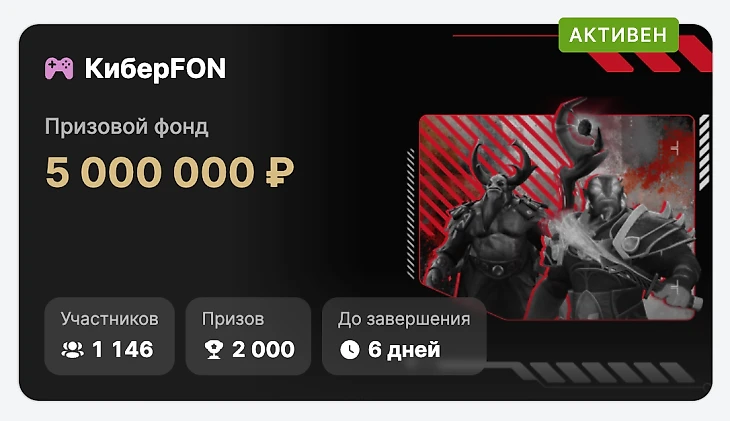Select the До завершения stat tile label

404,319
